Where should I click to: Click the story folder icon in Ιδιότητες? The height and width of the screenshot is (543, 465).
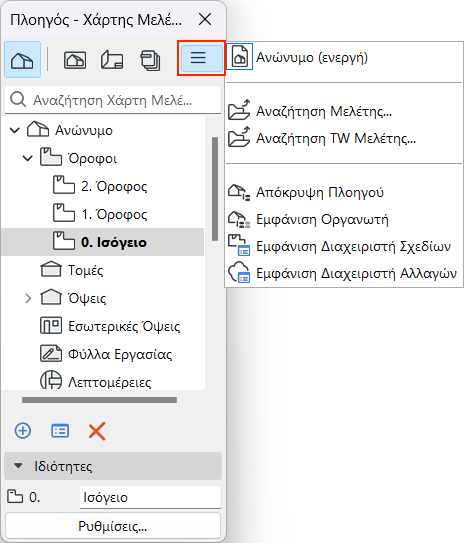(x=15, y=496)
